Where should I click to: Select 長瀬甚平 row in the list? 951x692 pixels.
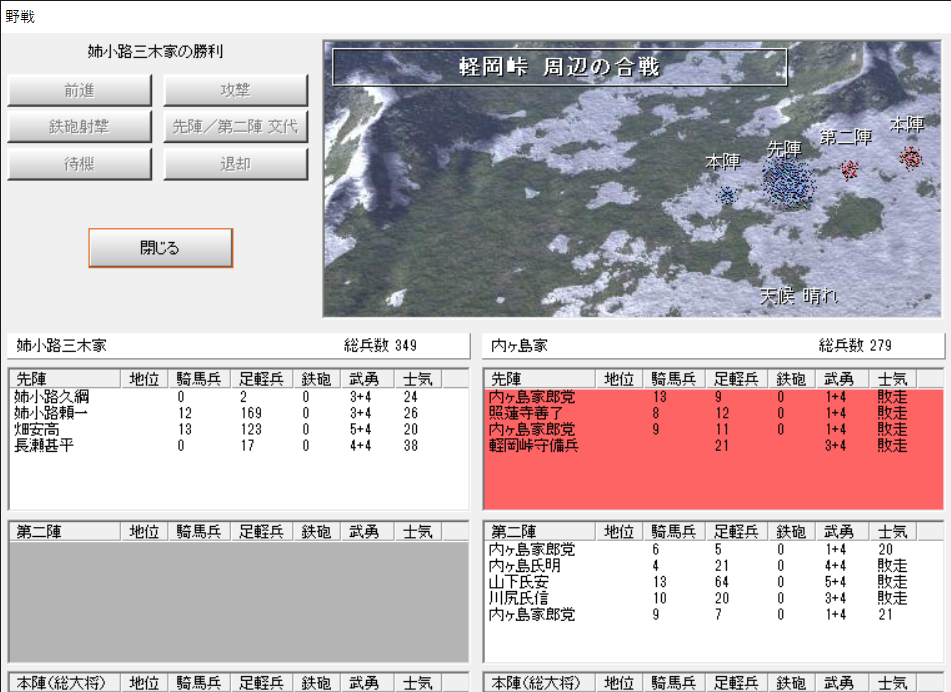pos(45,445)
